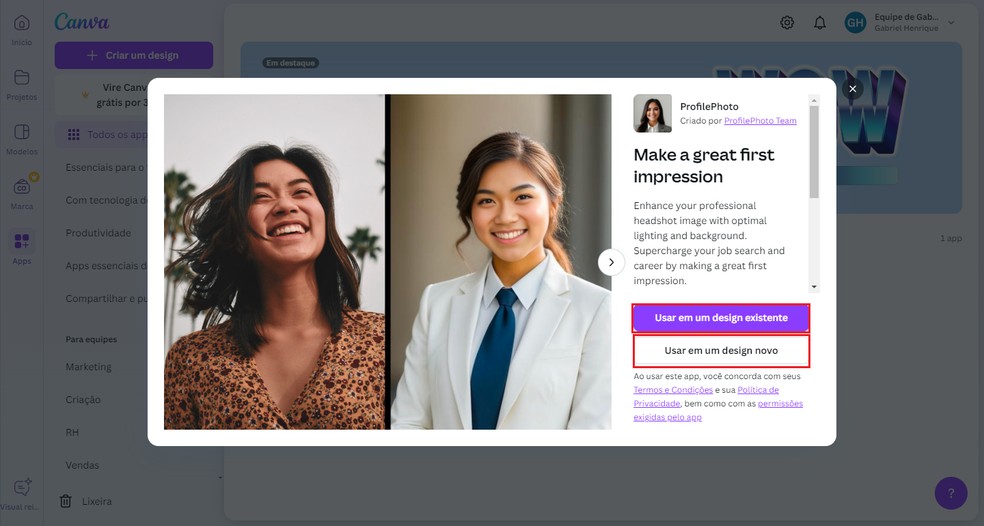Viewport: 984px width, 526px height.
Task: Select RH category
Action: pyautogui.click(x=72, y=432)
